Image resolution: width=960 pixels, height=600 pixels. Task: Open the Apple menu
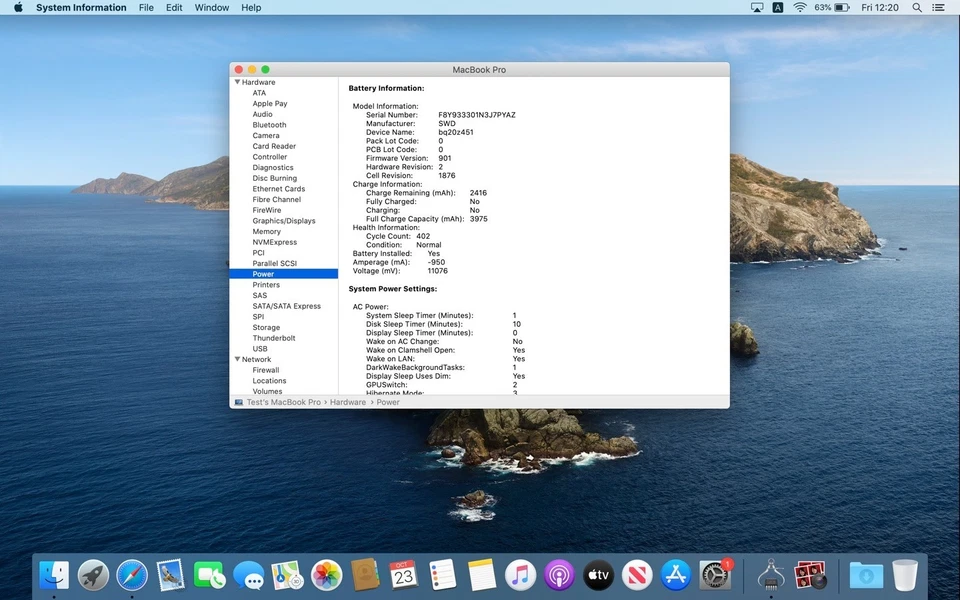[x=18, y=7]
